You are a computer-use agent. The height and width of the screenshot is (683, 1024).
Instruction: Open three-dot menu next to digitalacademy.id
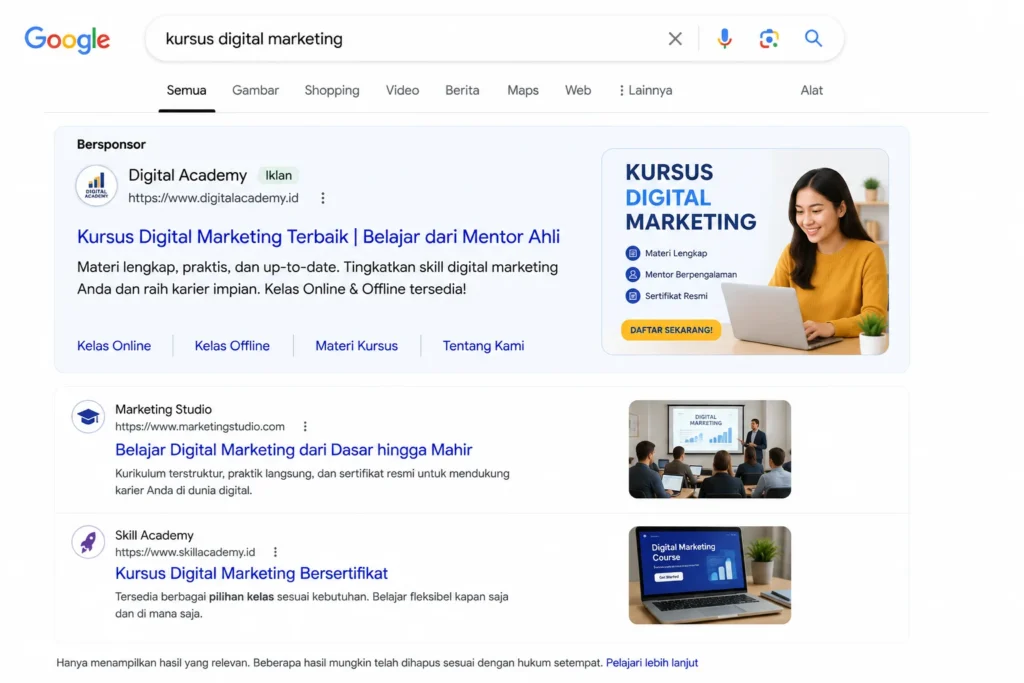click(323, 198)
